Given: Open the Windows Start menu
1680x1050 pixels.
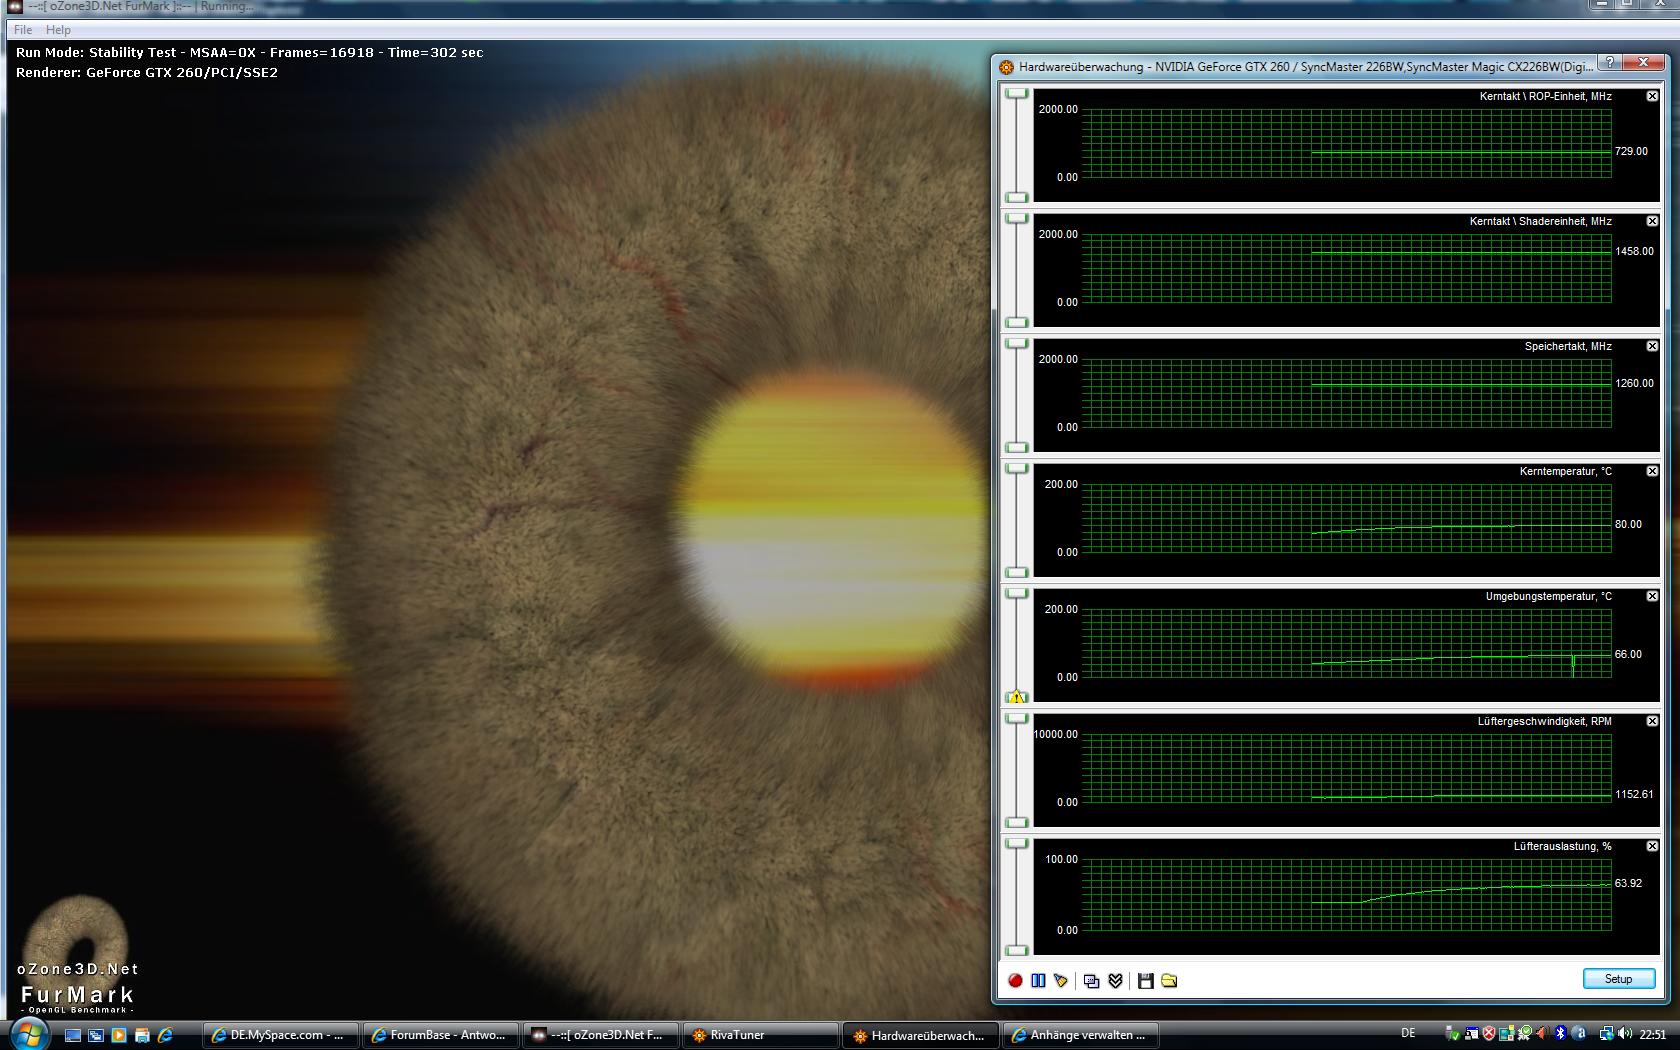Looking at the screenshot, I should point(28,1034).
